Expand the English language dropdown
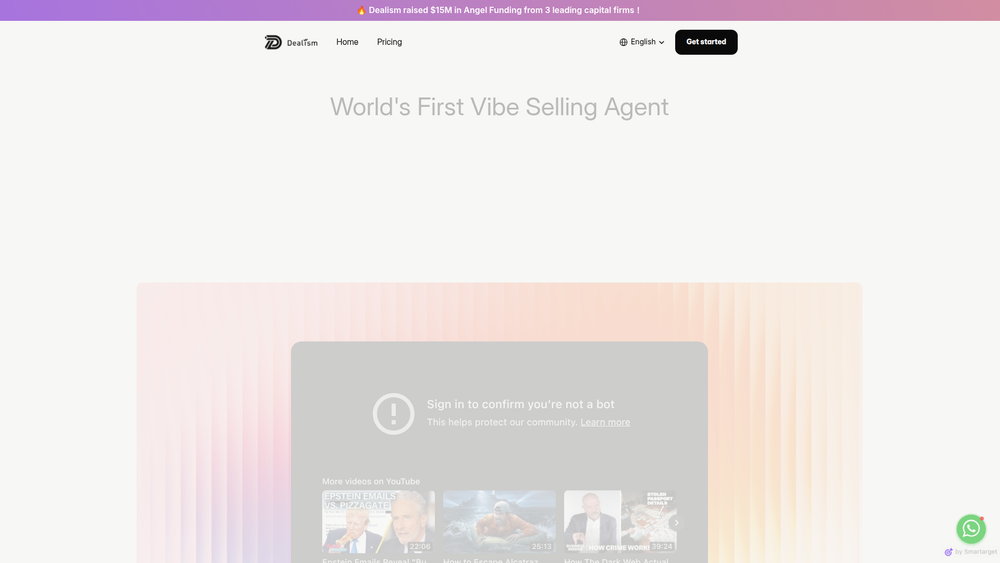 coord(642,42)
